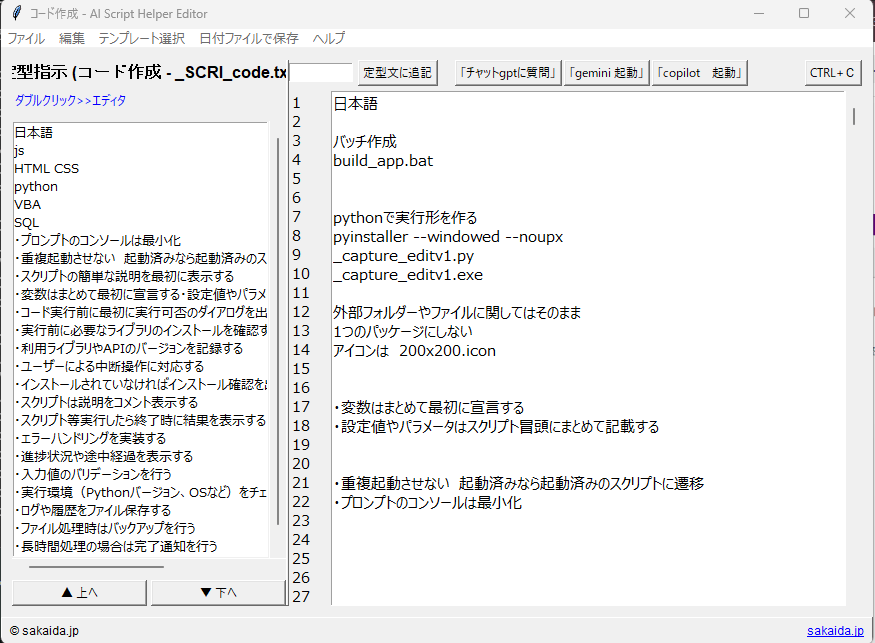
Task: Select python in the template list
Action: pos(36,186)
